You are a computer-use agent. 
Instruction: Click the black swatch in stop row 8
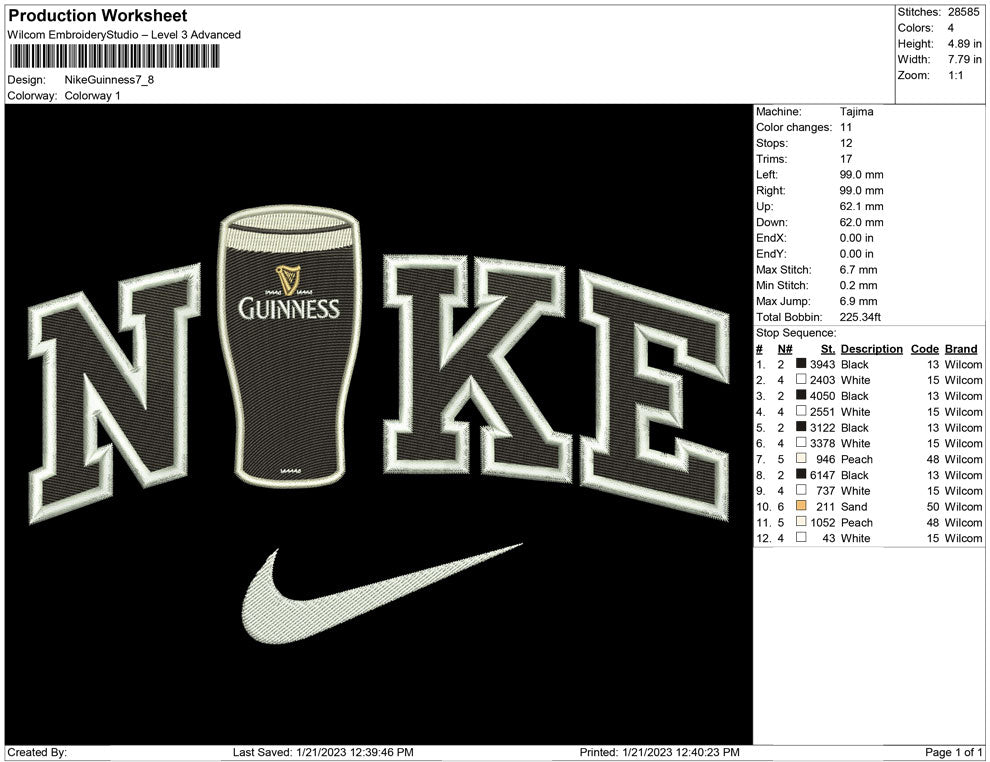coord(801,474)
